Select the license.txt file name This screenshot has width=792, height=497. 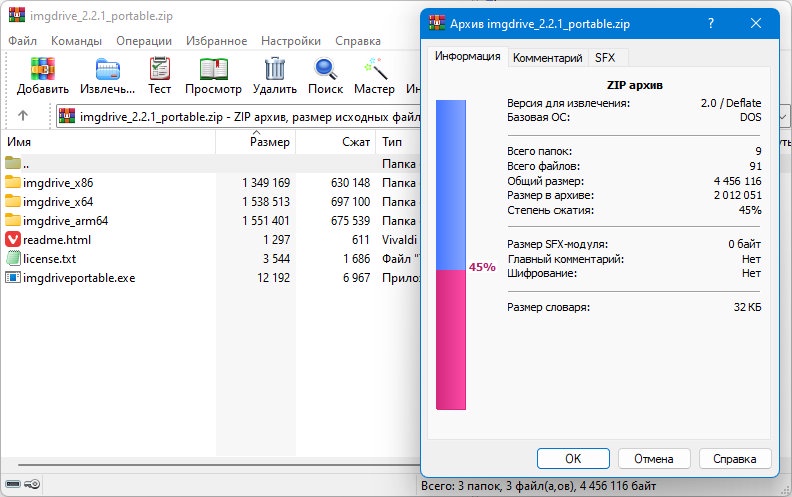pos(50,259)
